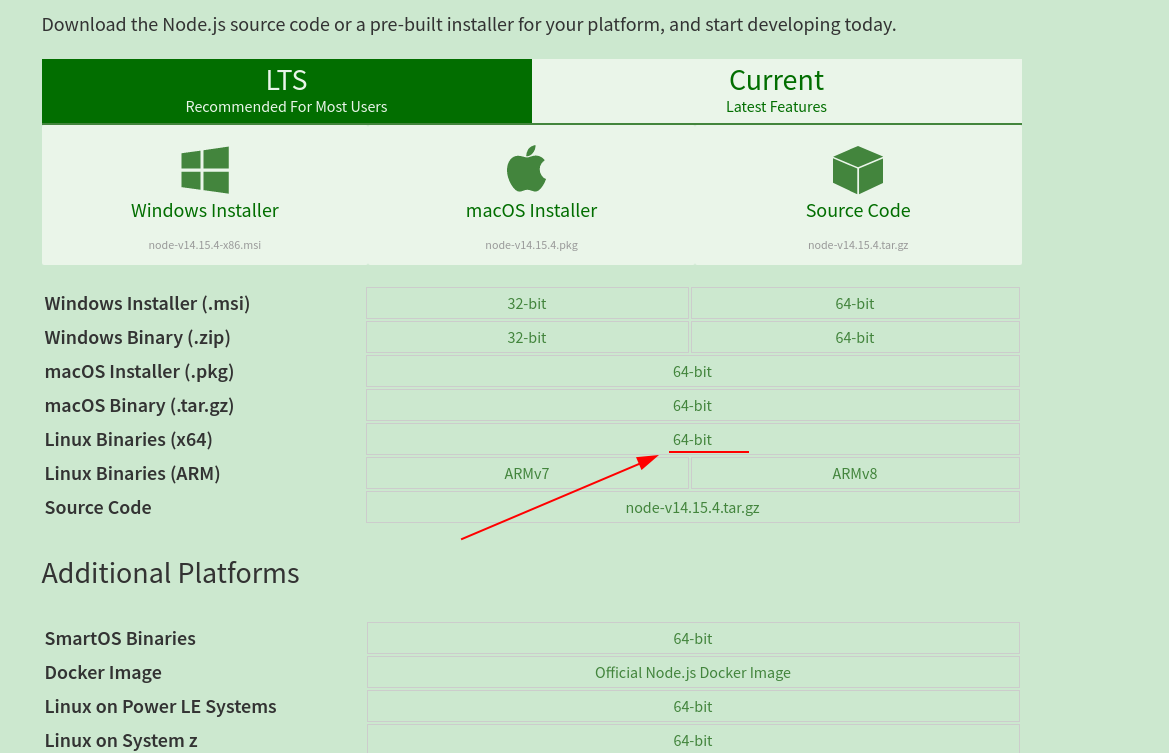The image size is (1169, 753).
Task: Download ARMv7 Linux Binaries
Action: [527, 473]
